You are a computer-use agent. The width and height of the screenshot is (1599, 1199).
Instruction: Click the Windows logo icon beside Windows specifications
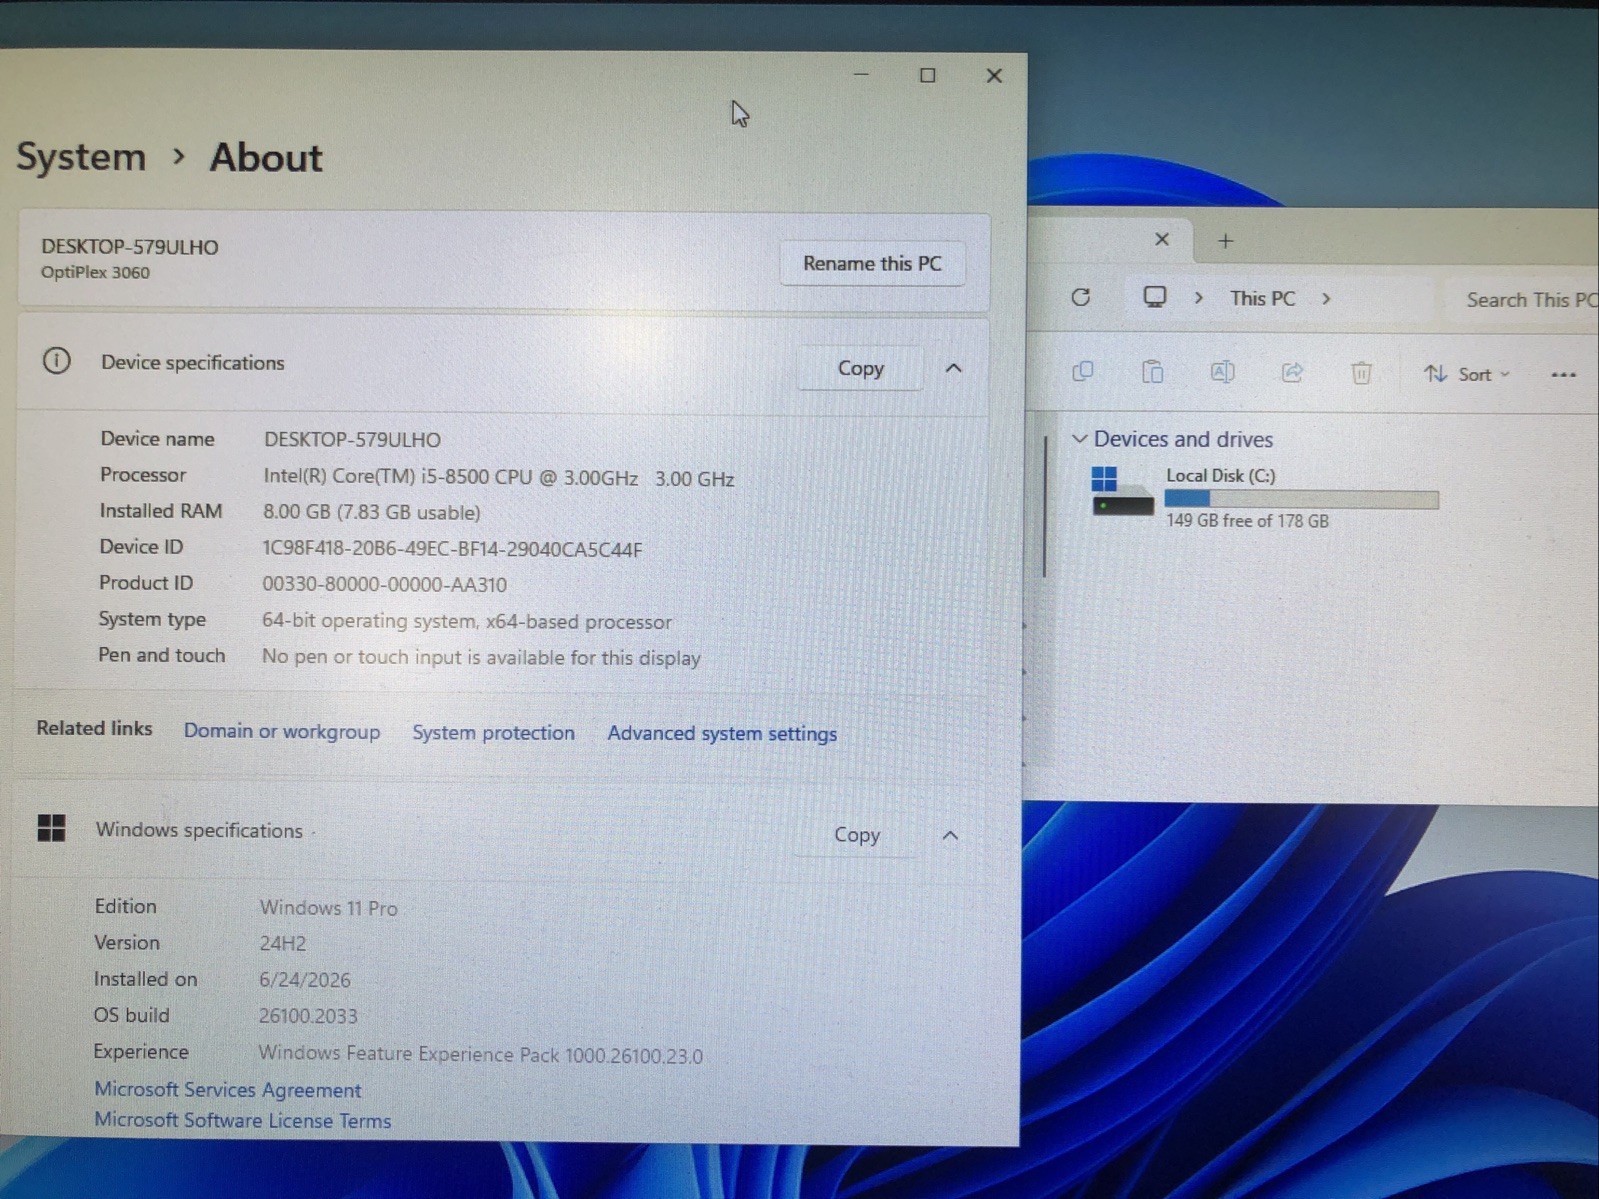(51, 828)
